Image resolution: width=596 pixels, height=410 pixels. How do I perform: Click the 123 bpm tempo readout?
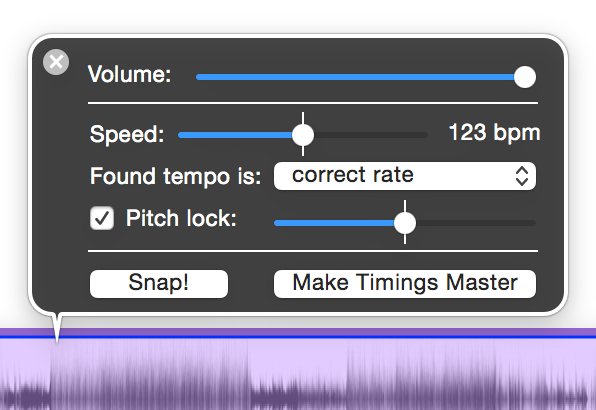click(x=495, y=133)
